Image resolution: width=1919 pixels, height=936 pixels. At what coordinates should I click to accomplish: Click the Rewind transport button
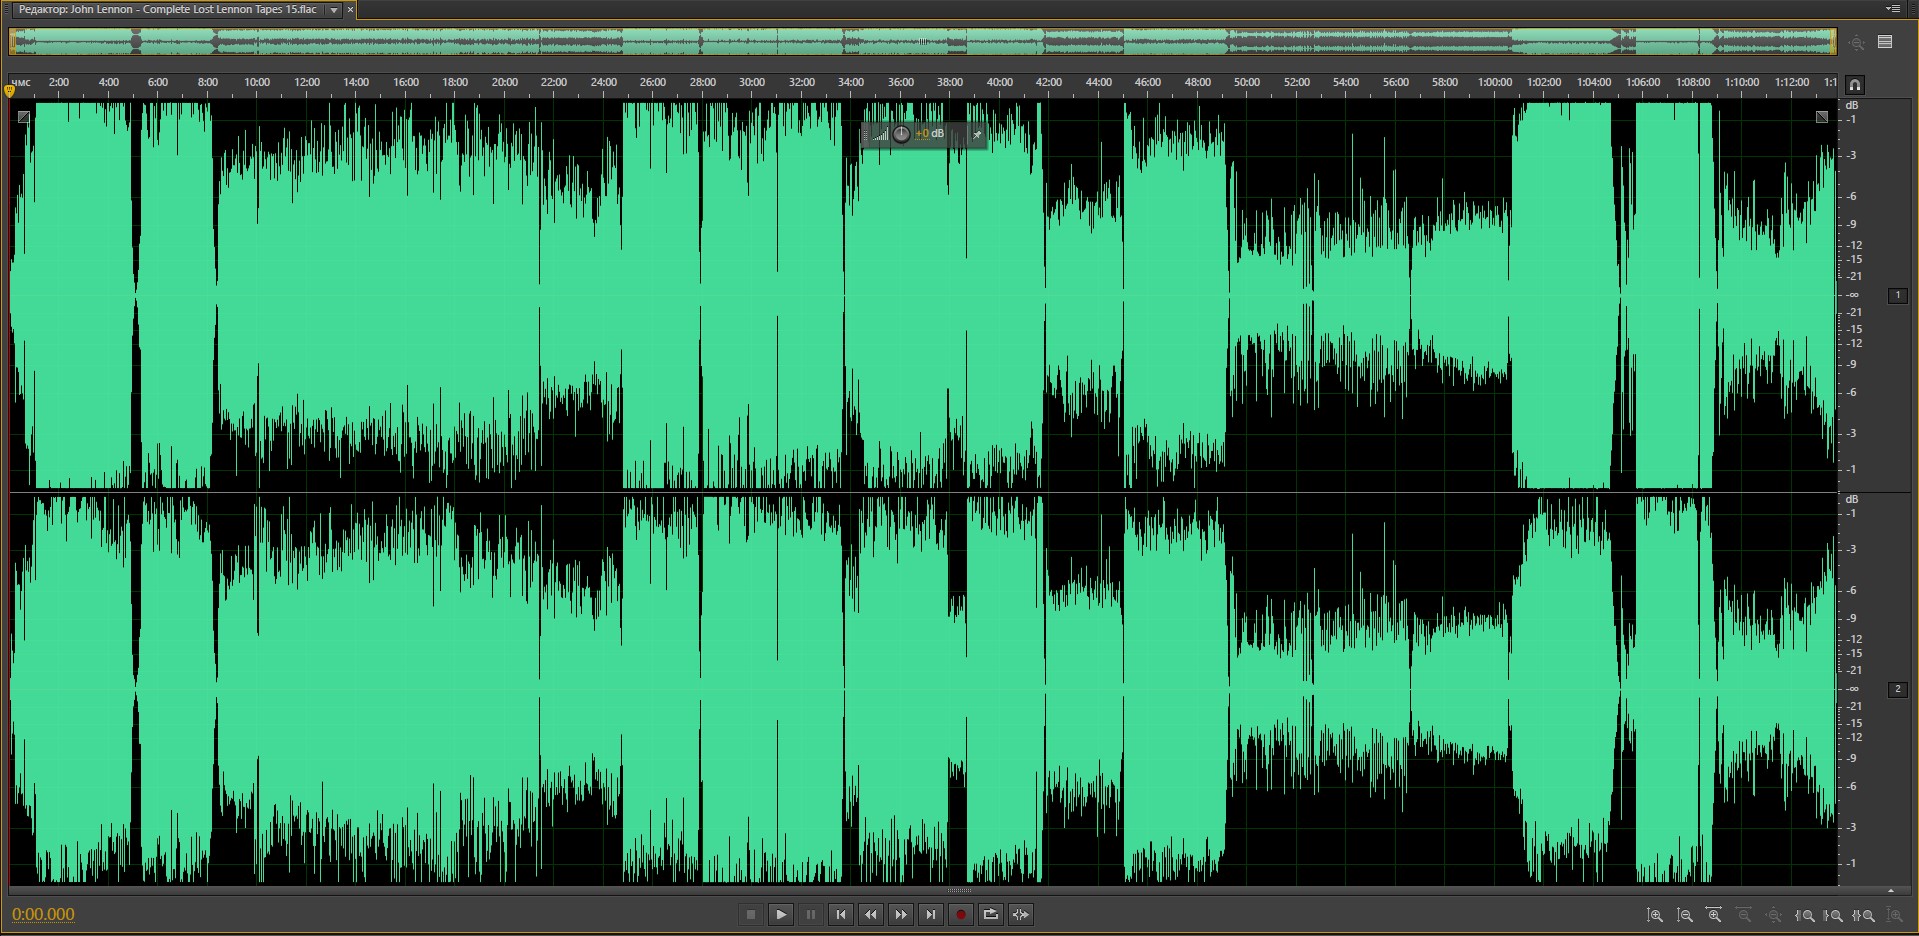pyautogui.click(x=871, y=914)
